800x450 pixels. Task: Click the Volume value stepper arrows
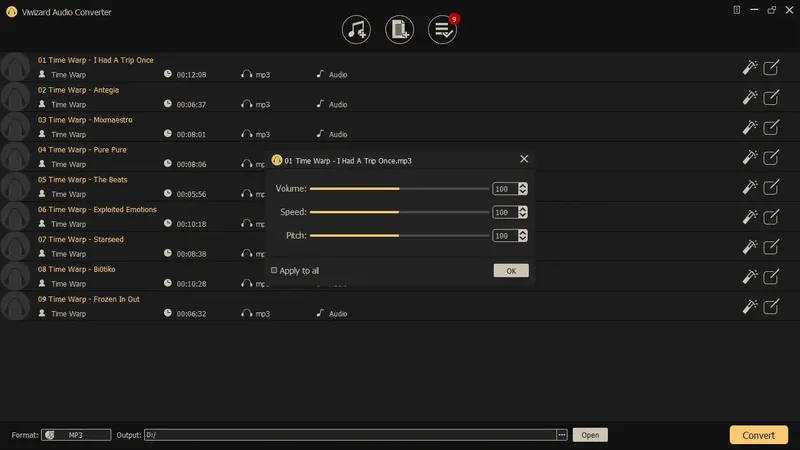[x=522, y=189]
